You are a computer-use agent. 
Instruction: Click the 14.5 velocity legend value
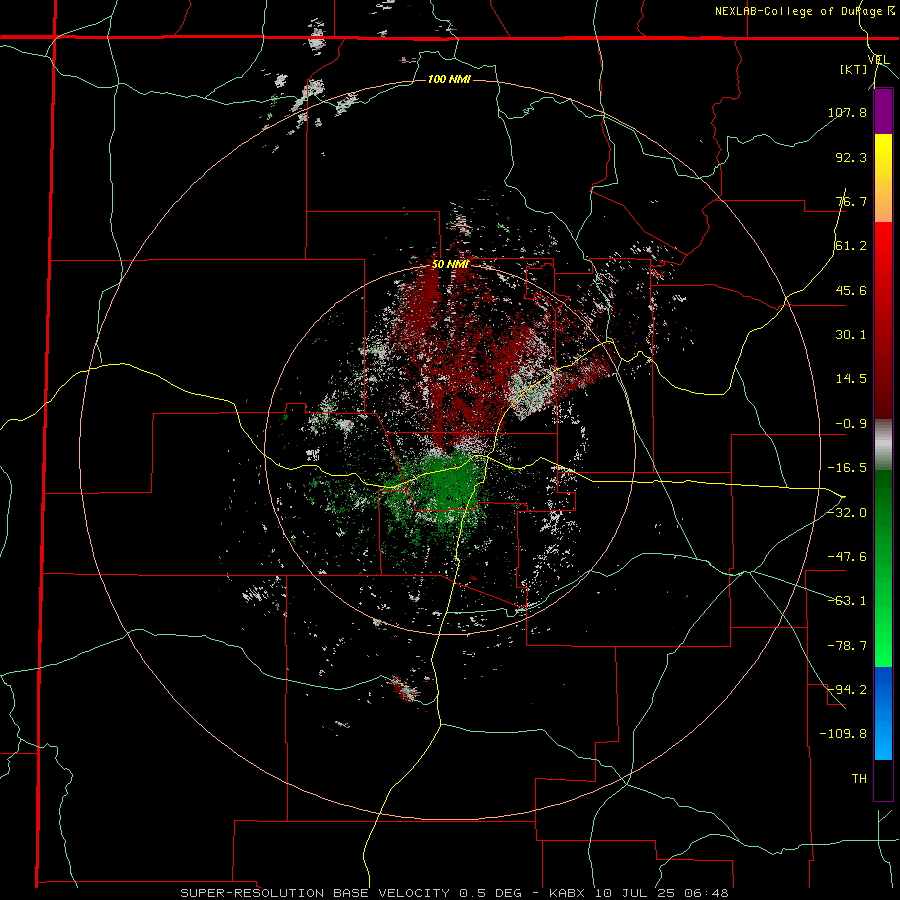click(851, 379)
